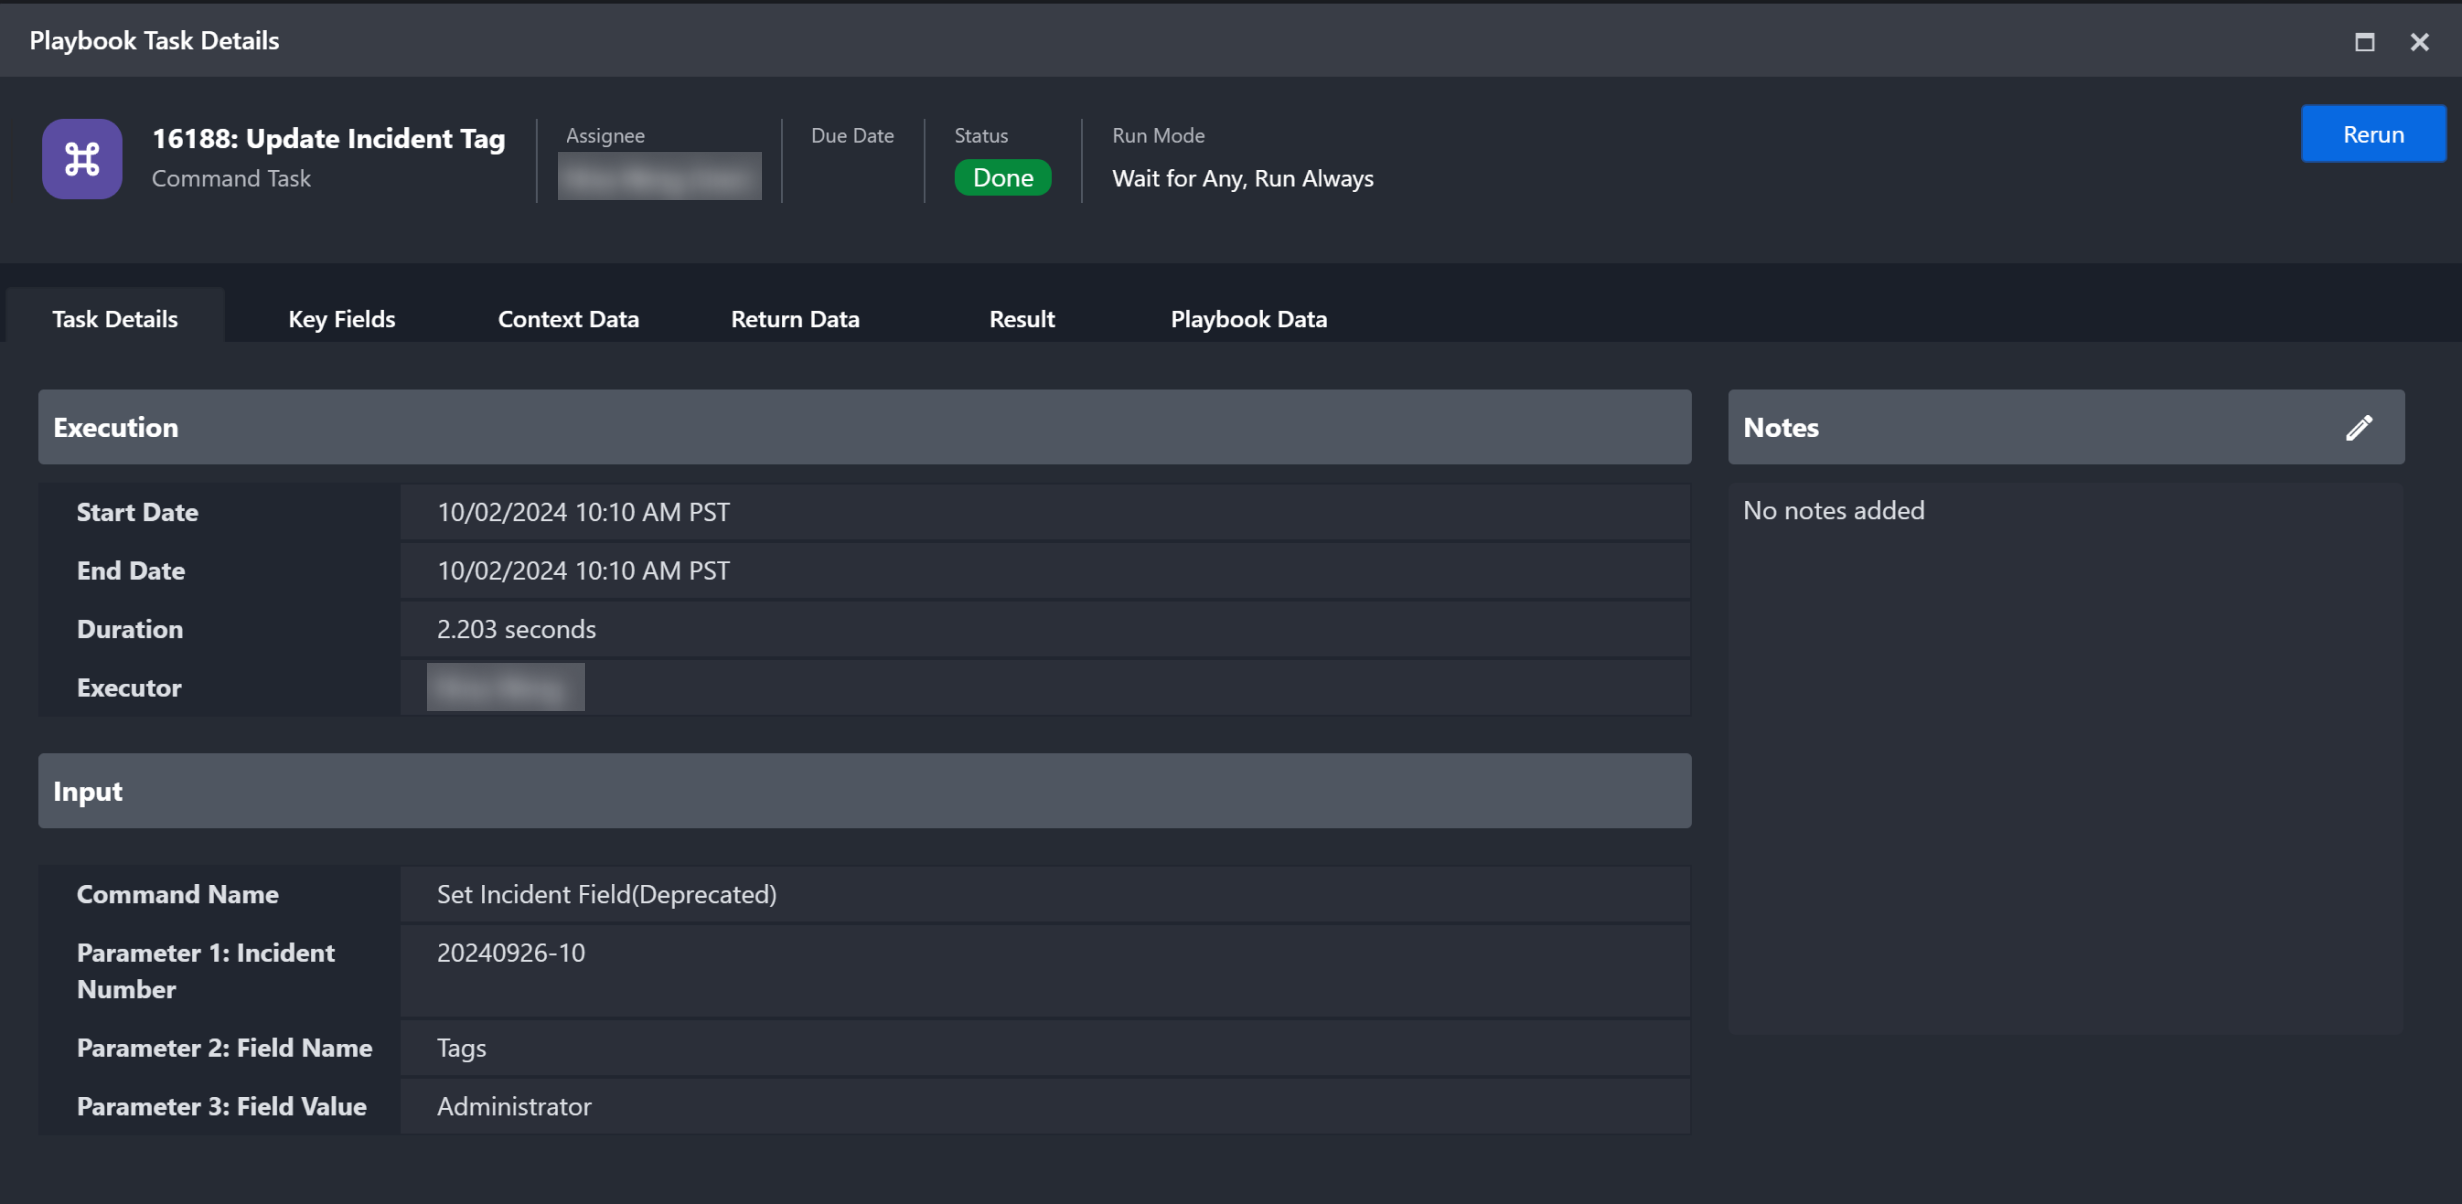Edit notes using the pencil icon
The width and height of the screenshot is (2462, 1204).
point(2358,428)
